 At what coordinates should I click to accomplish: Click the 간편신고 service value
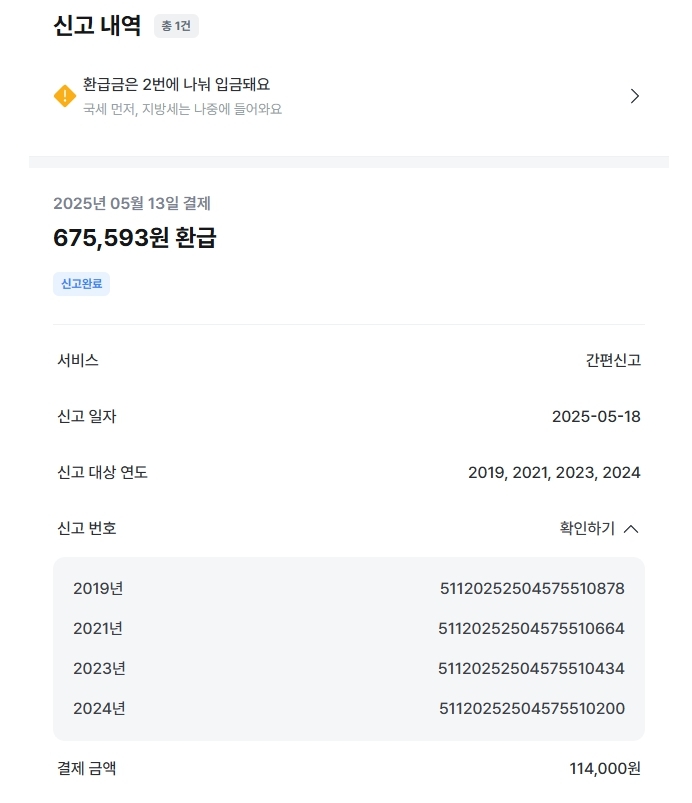click(x=613, y=360)
